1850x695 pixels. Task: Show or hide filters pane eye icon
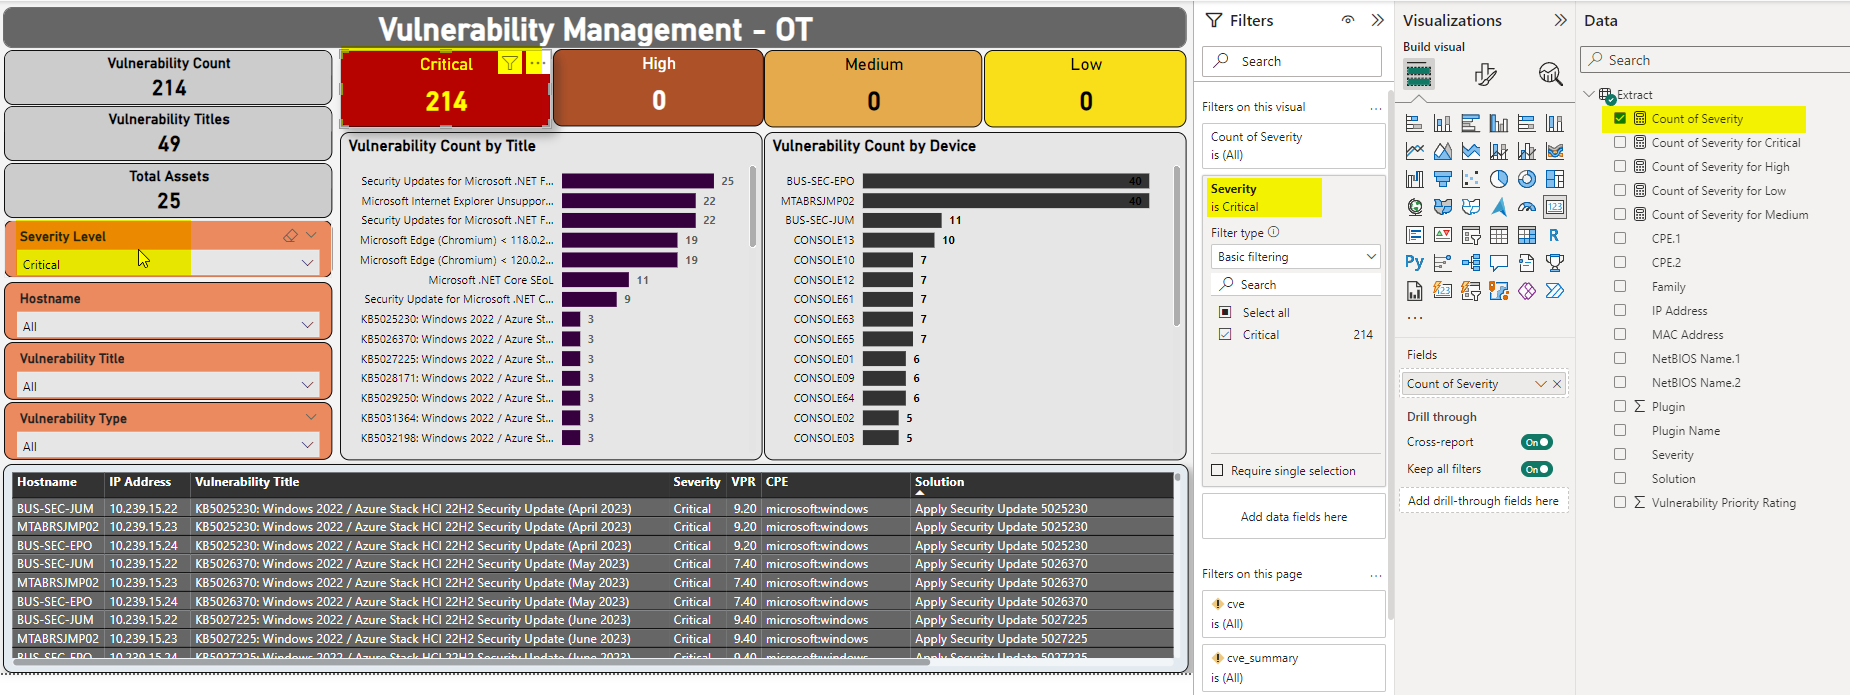(1348, 20)
